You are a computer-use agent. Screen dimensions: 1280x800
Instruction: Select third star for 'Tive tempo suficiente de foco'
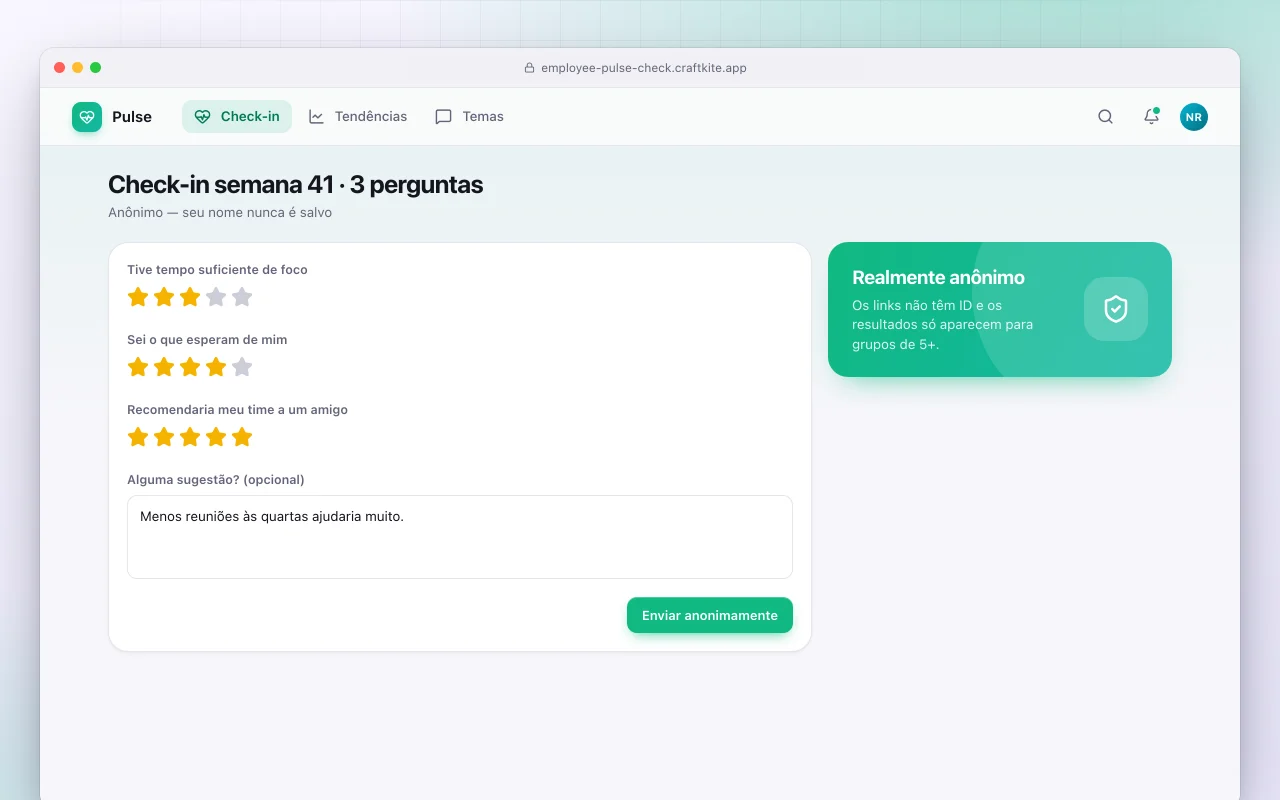[x=190, y=297]
